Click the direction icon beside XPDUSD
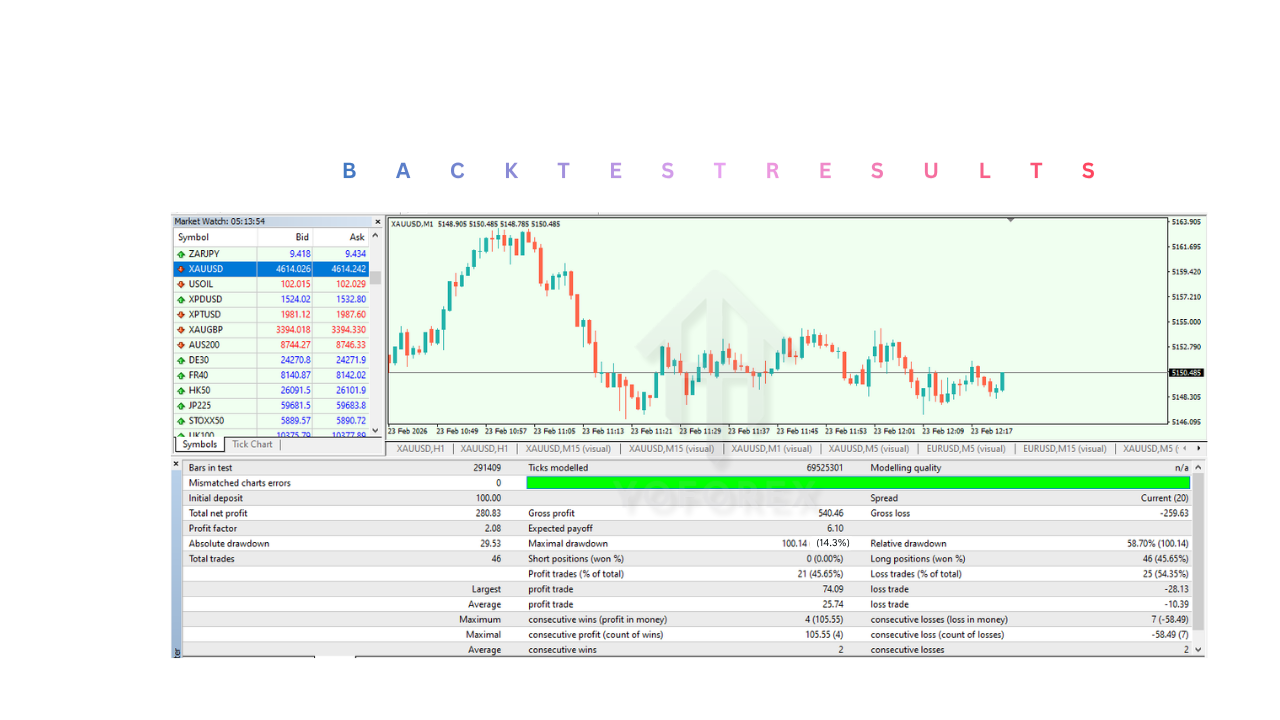 pos(181,299)
